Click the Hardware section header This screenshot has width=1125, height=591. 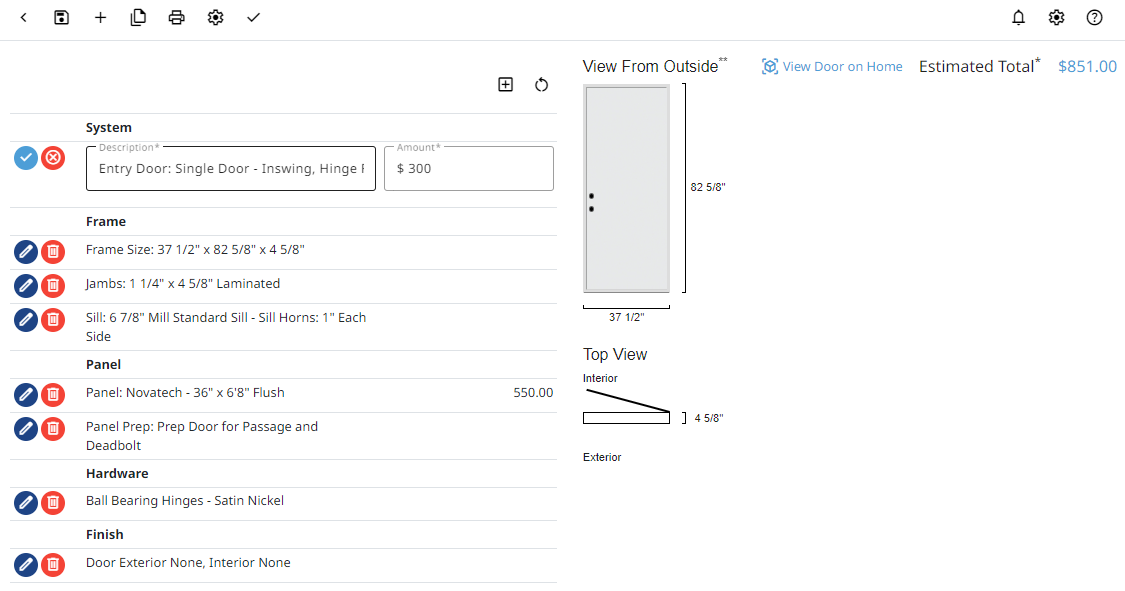(117, 473)
